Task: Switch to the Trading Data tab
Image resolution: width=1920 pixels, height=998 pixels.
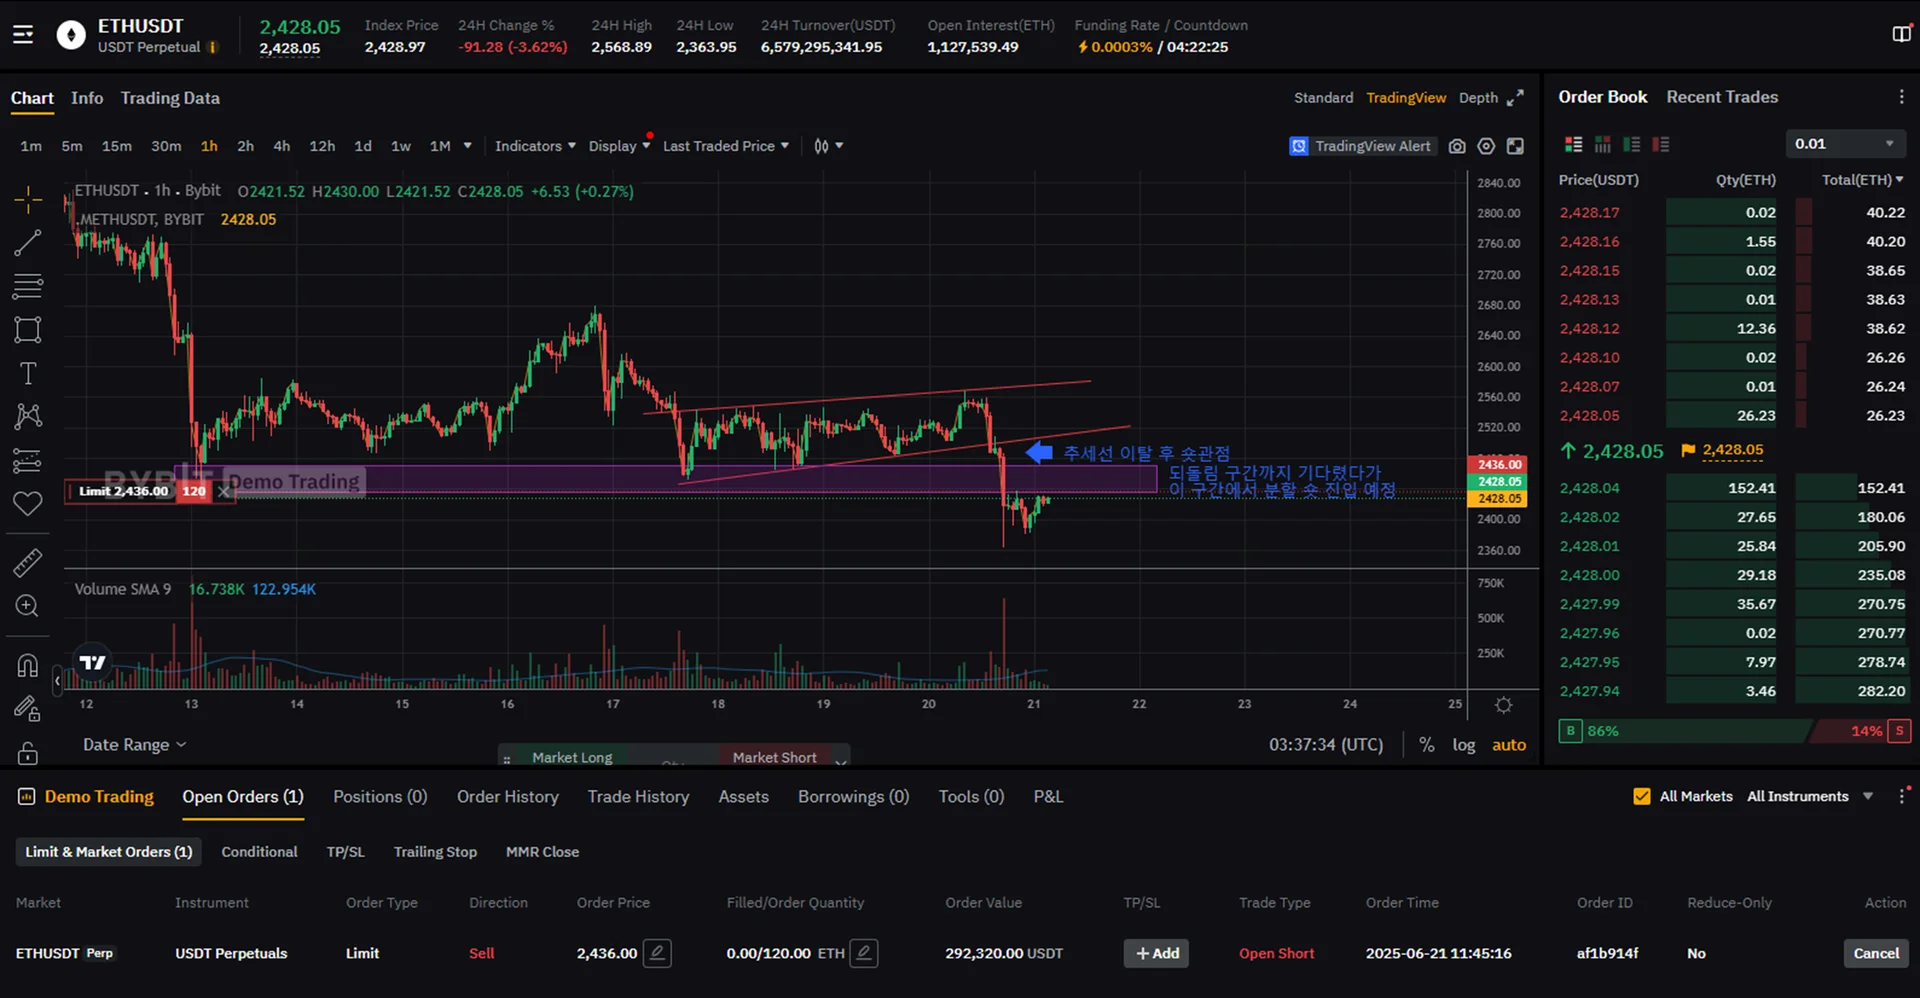Action: (x=170, y=98)
